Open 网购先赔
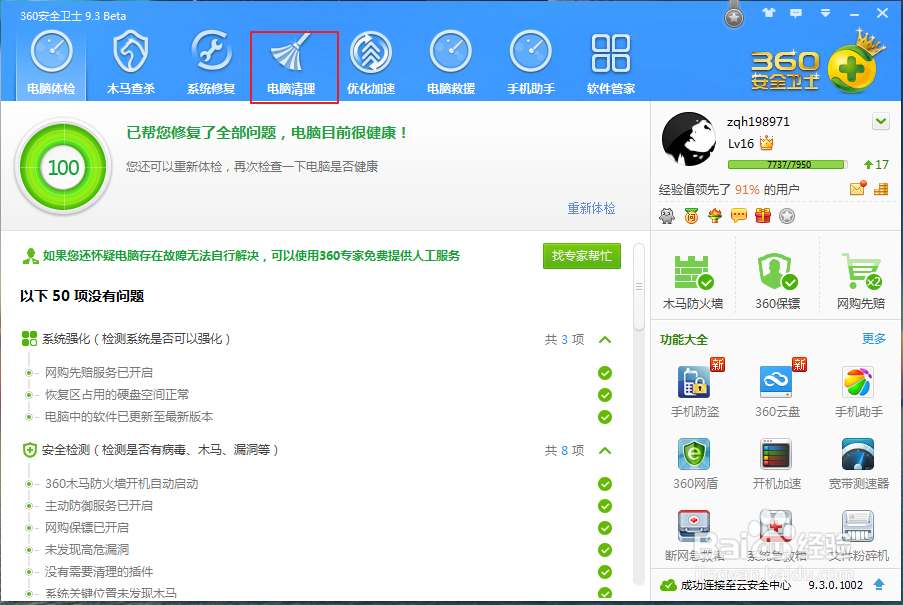This screenshot has height=605, width=903. 860,281
